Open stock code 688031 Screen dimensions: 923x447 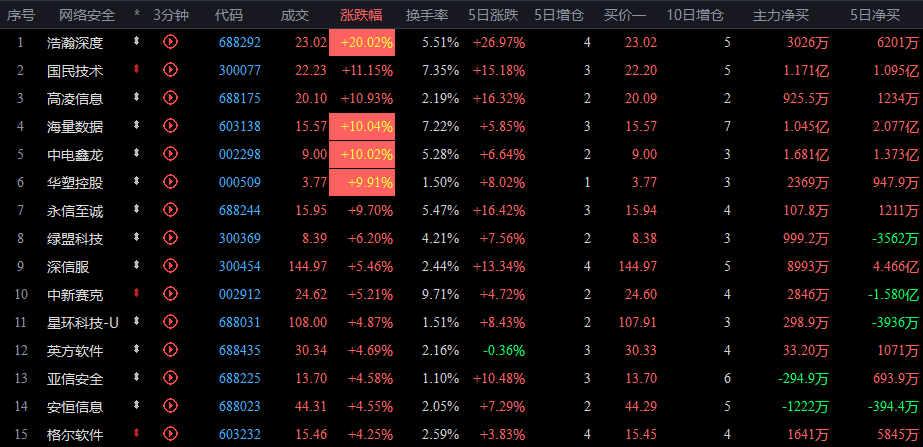pyautogui.click(x=240, y=322)
